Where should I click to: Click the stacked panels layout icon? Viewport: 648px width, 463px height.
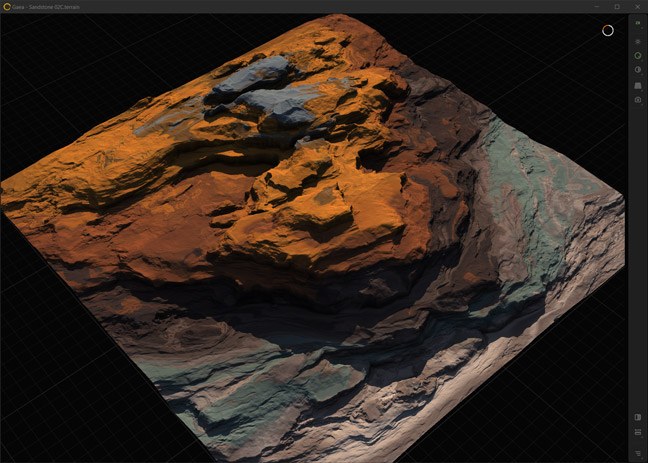pyautogui.click(x=638, y=432)
